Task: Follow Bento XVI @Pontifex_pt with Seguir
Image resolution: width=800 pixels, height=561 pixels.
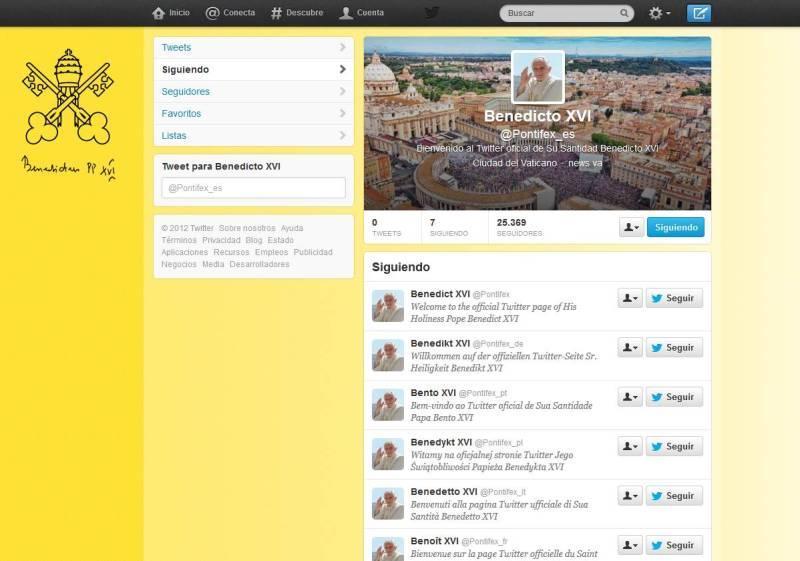Action: click(673, 397)
